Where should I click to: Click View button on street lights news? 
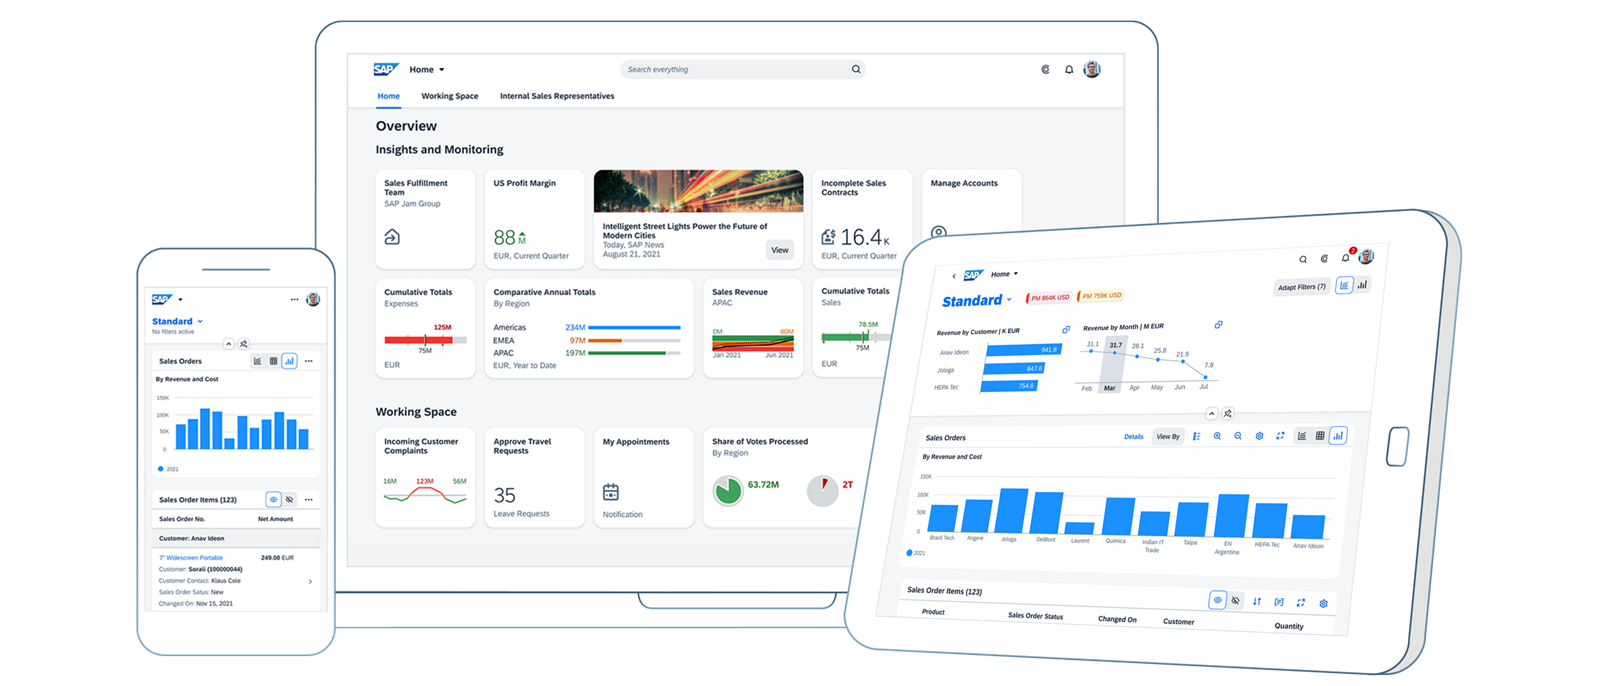coord(780,250)
